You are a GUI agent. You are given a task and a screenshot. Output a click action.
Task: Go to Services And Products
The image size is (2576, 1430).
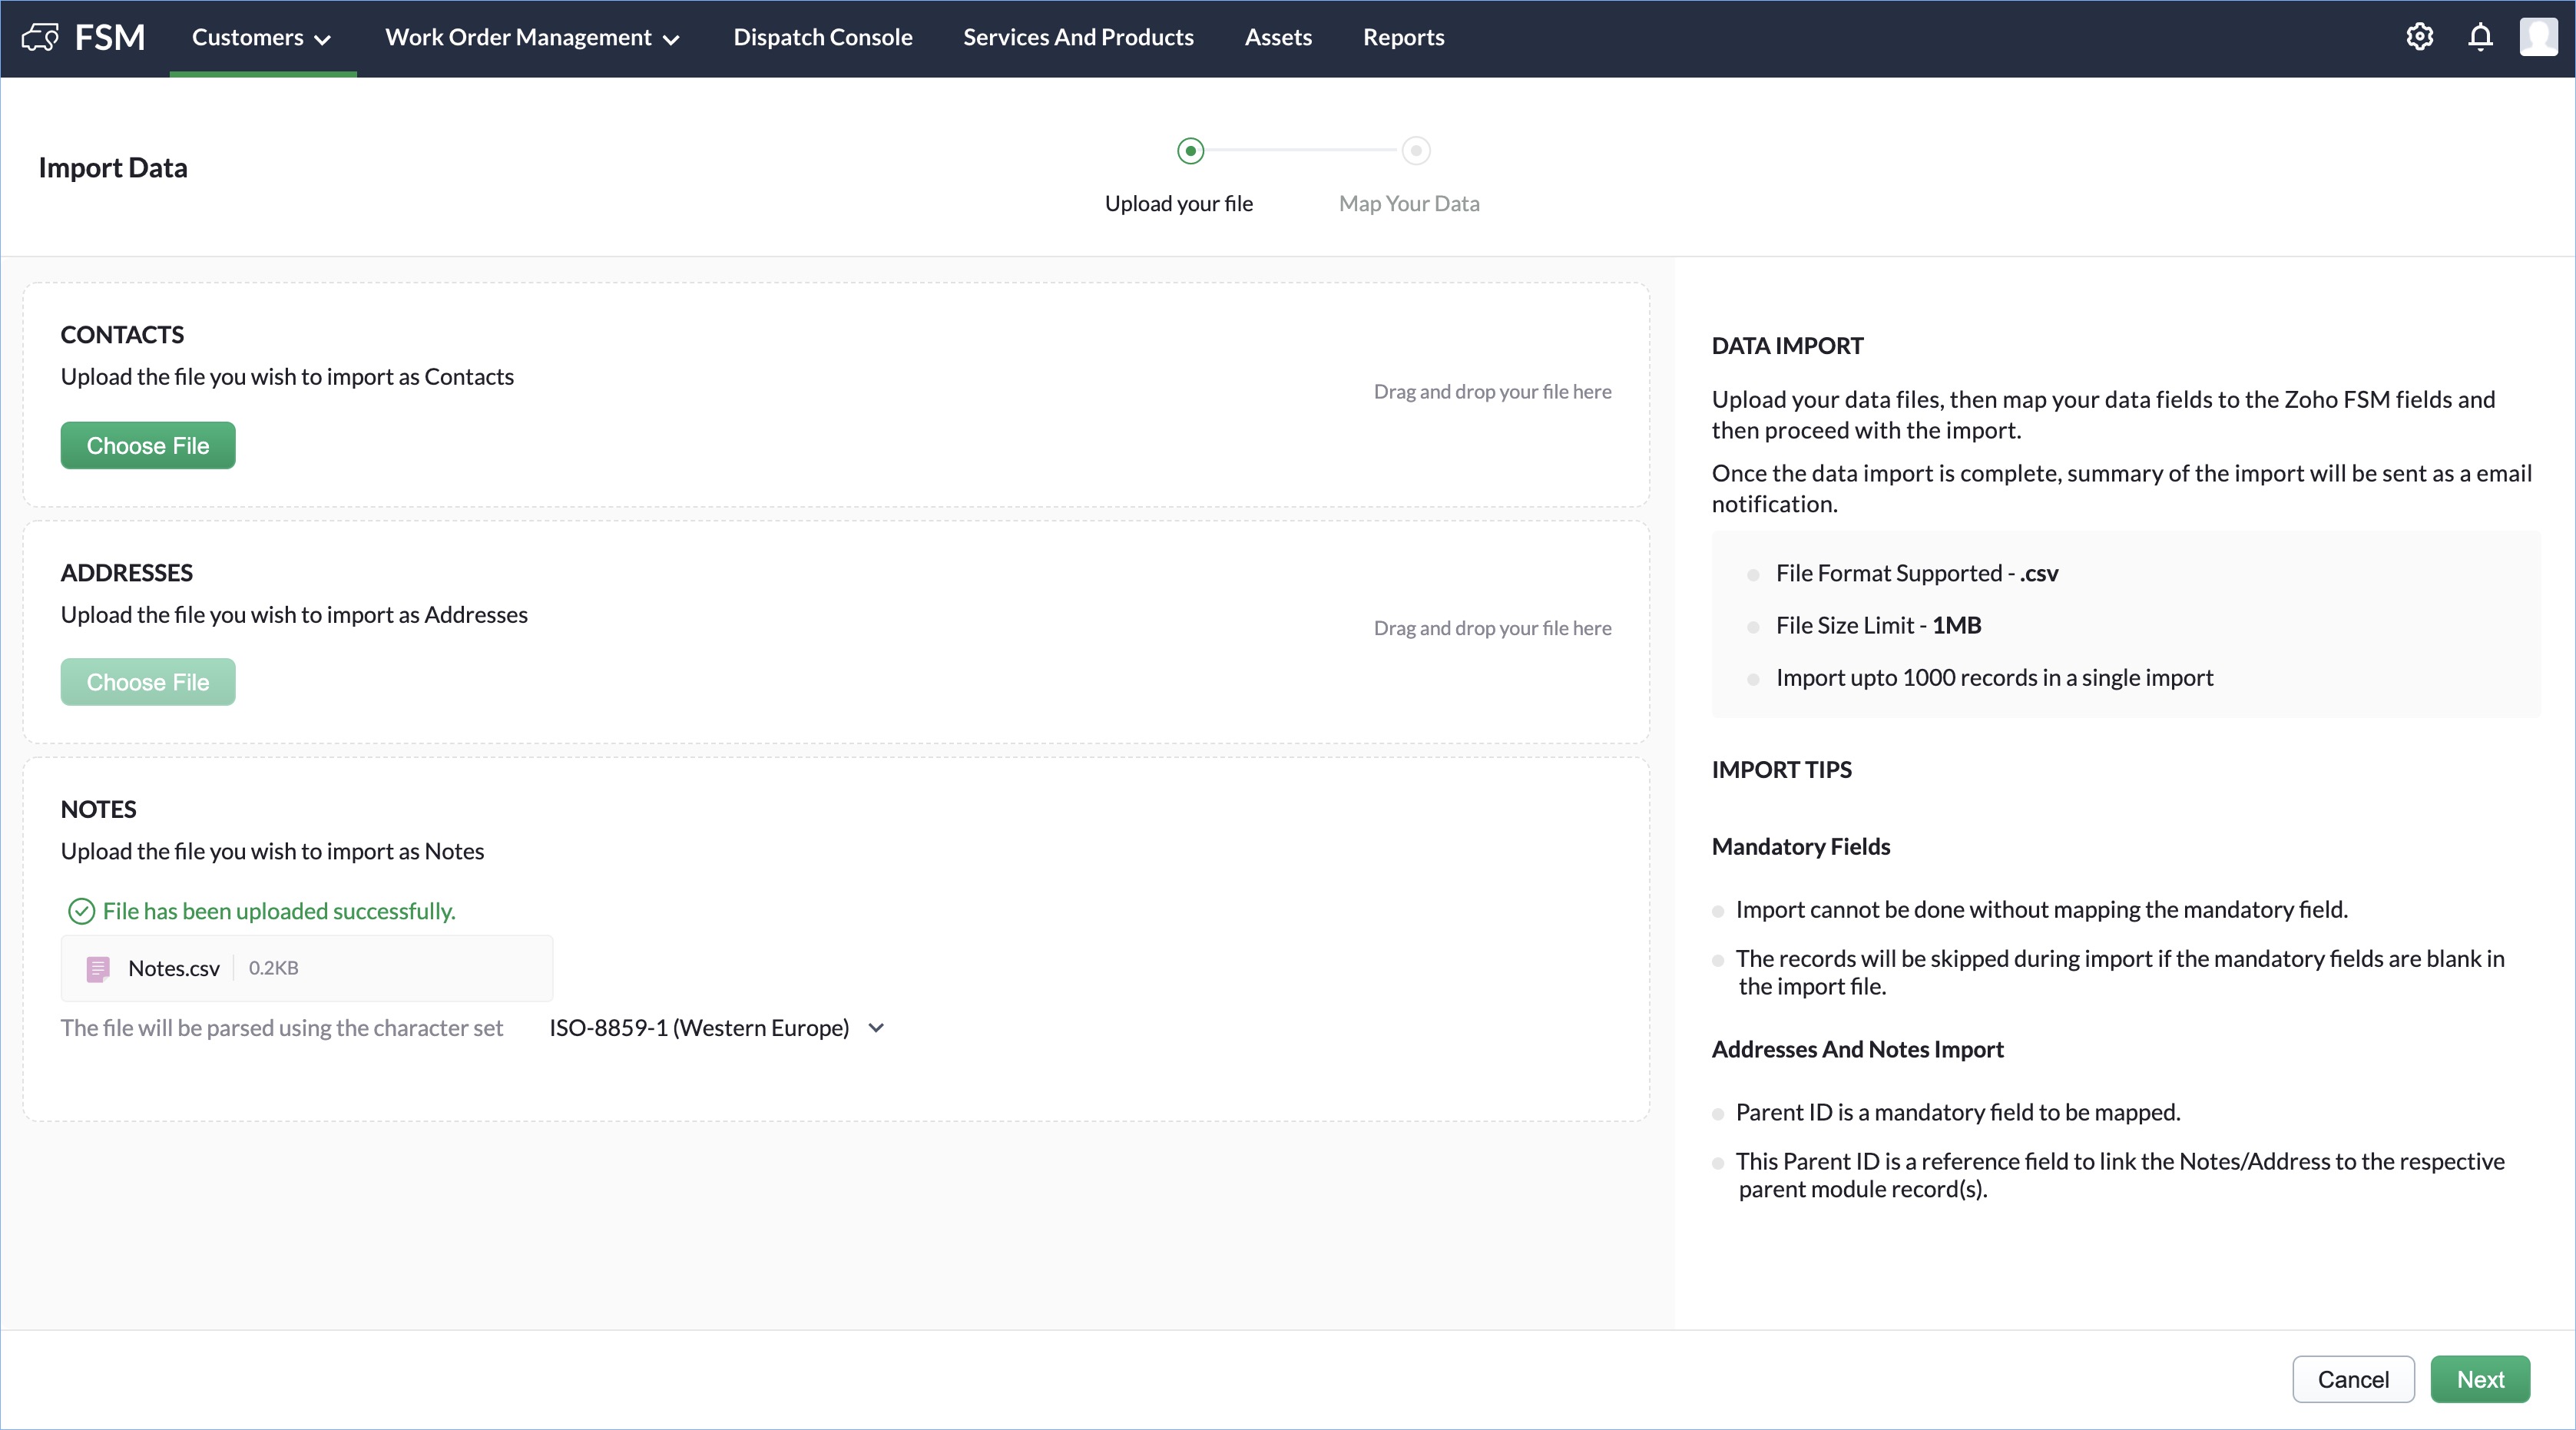1078,37
